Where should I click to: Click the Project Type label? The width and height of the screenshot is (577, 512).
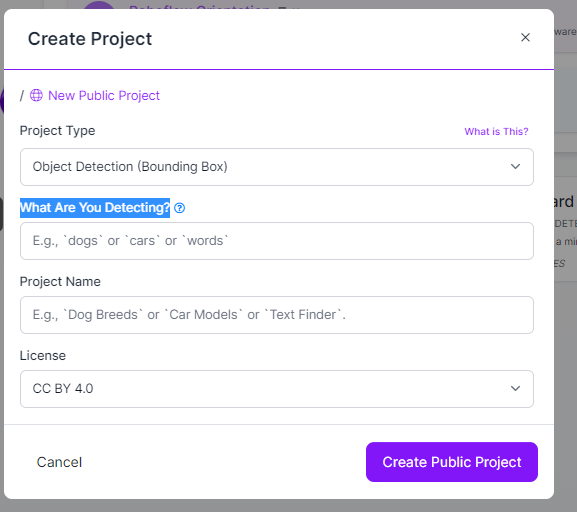tap(57, 131)
